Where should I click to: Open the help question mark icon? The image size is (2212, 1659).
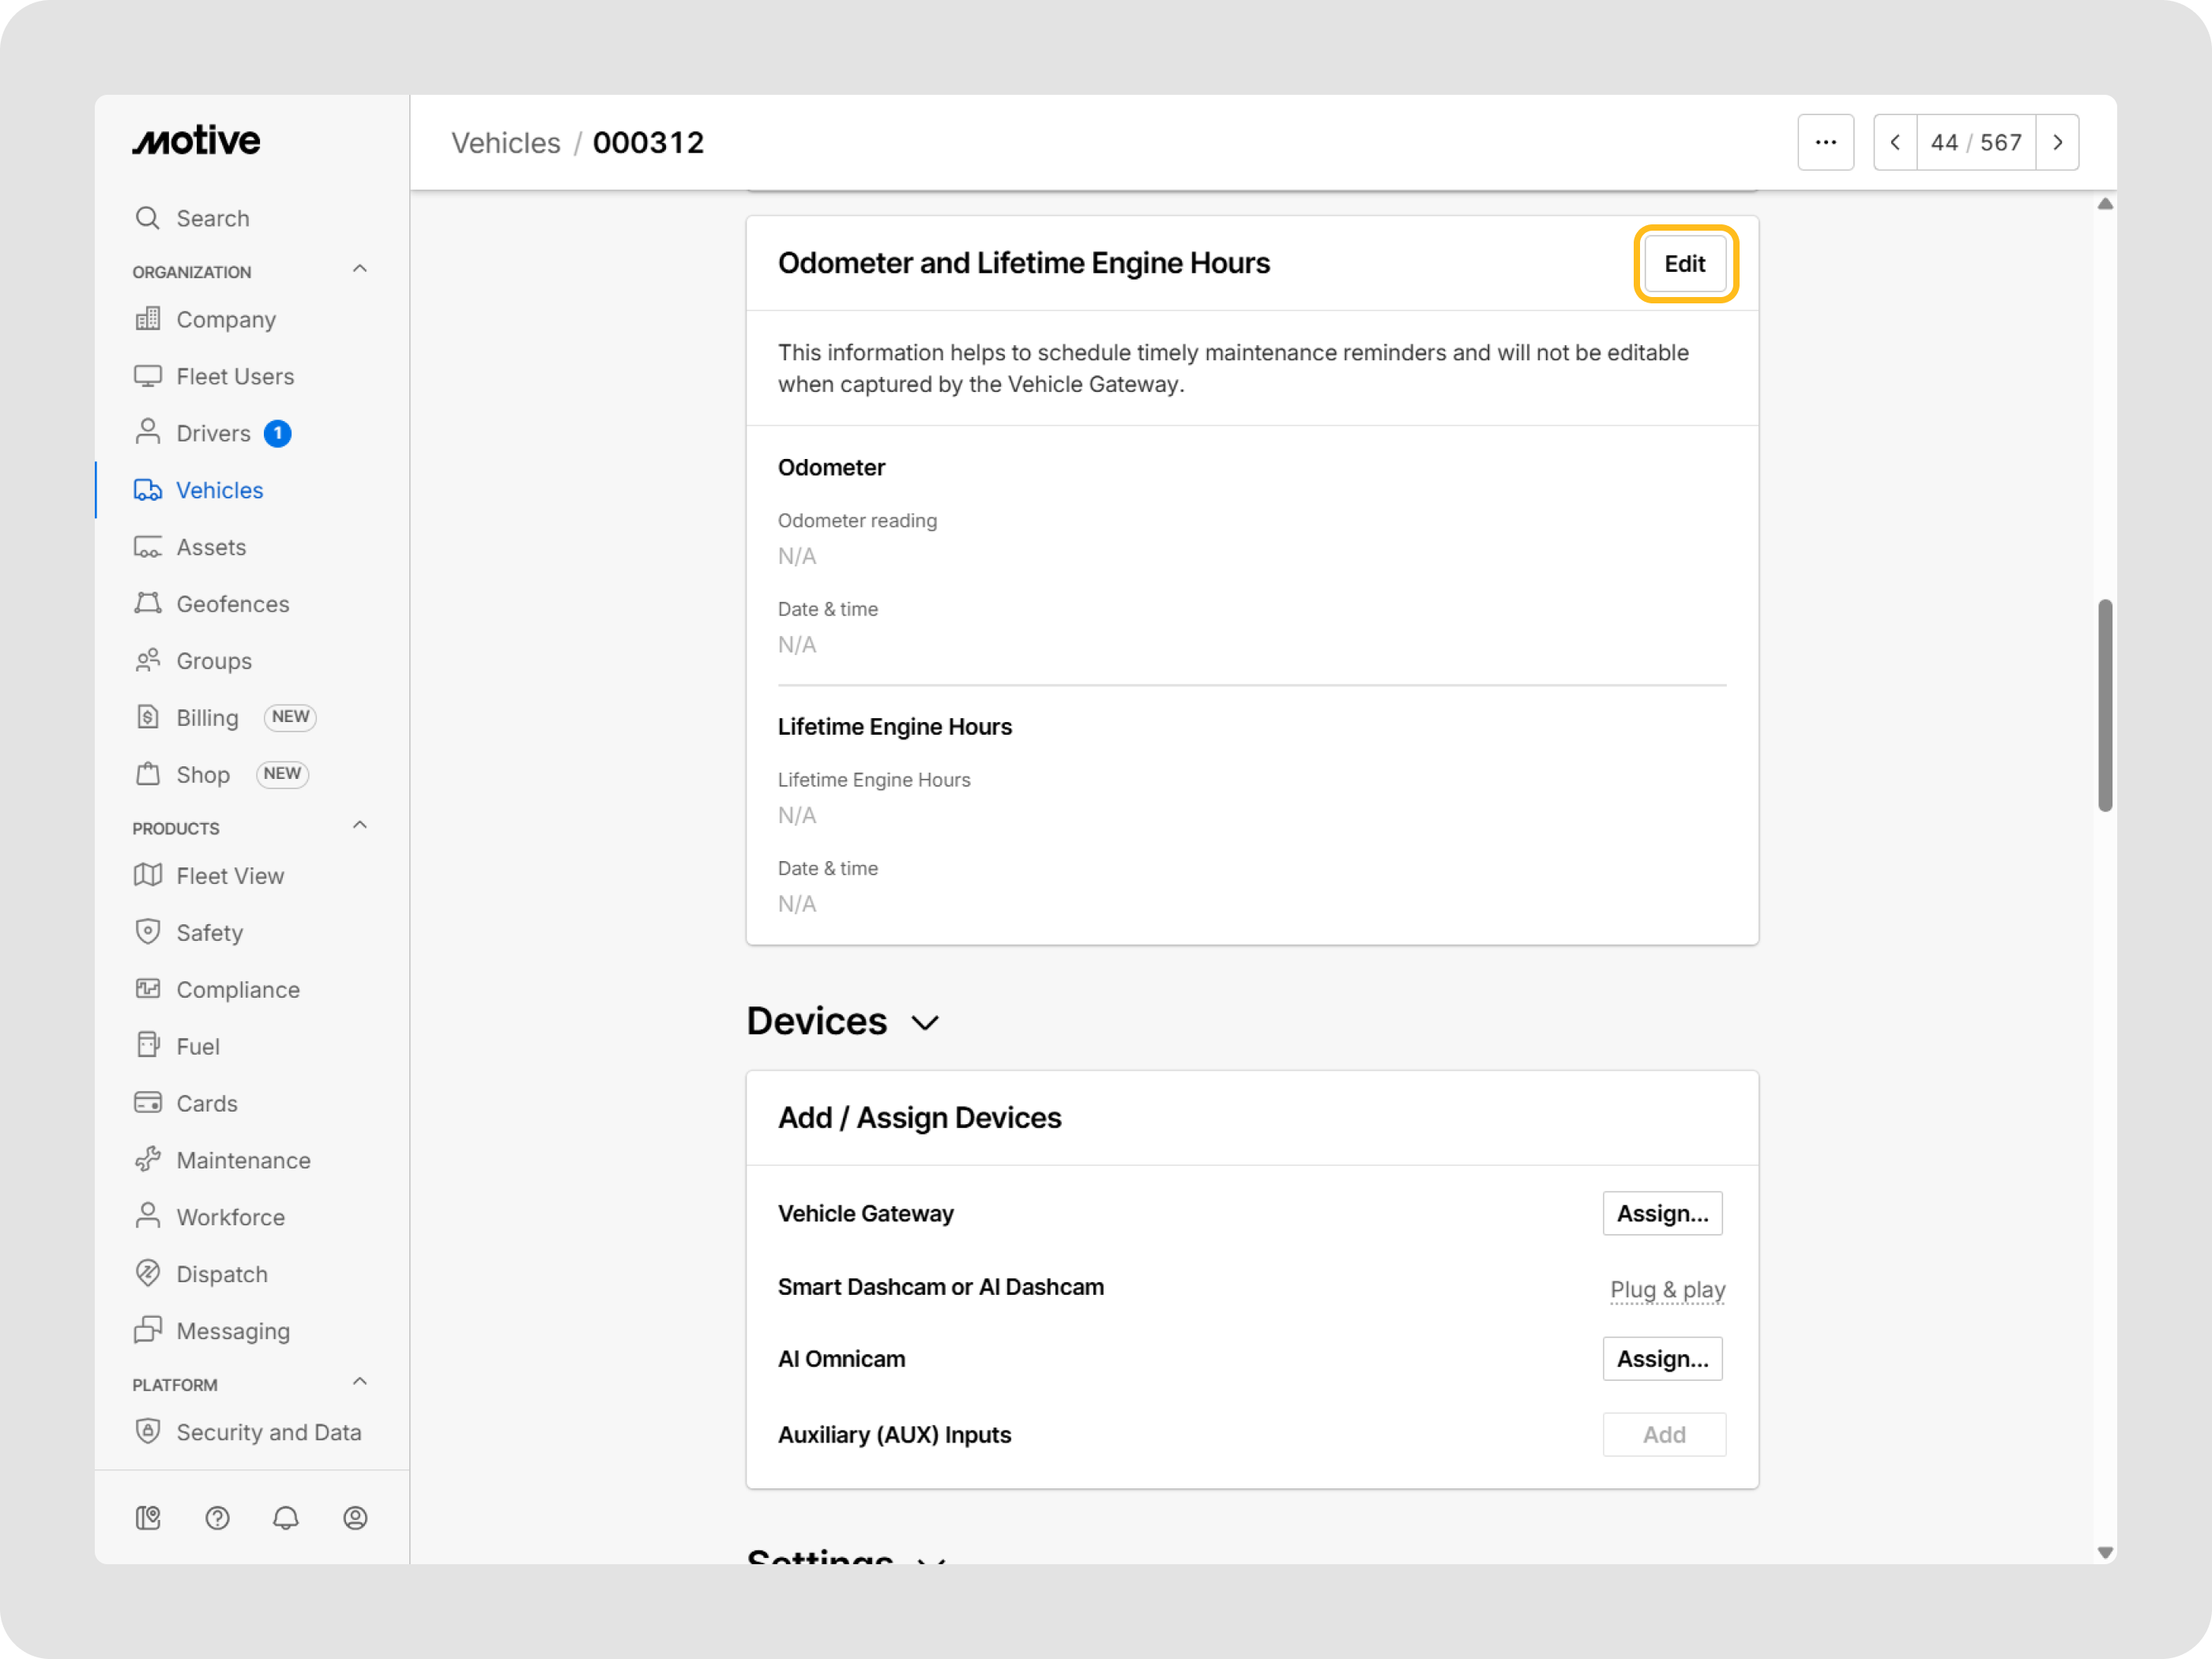217,1518
